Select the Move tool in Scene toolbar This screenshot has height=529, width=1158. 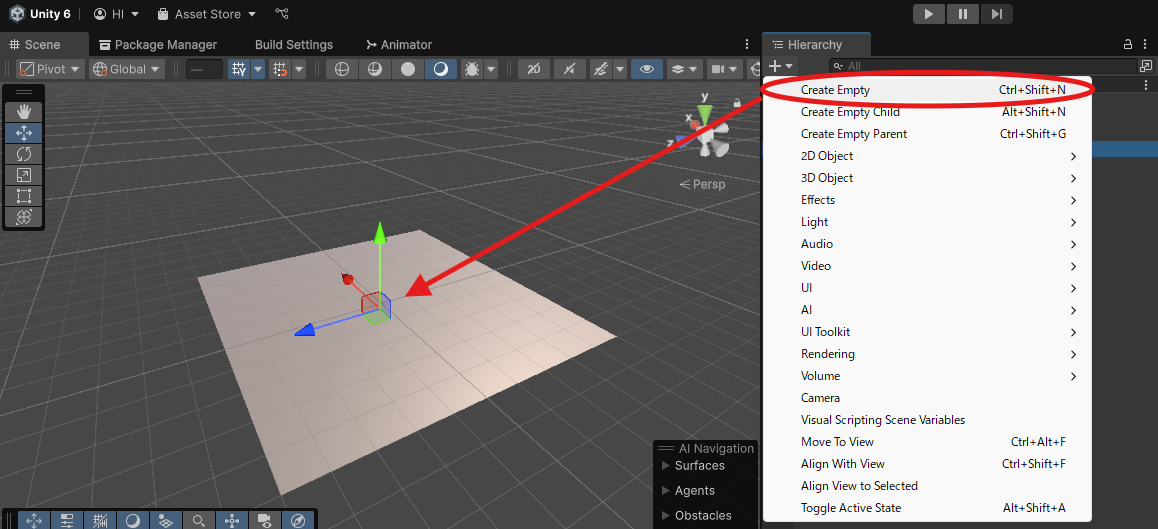(24, 133)
